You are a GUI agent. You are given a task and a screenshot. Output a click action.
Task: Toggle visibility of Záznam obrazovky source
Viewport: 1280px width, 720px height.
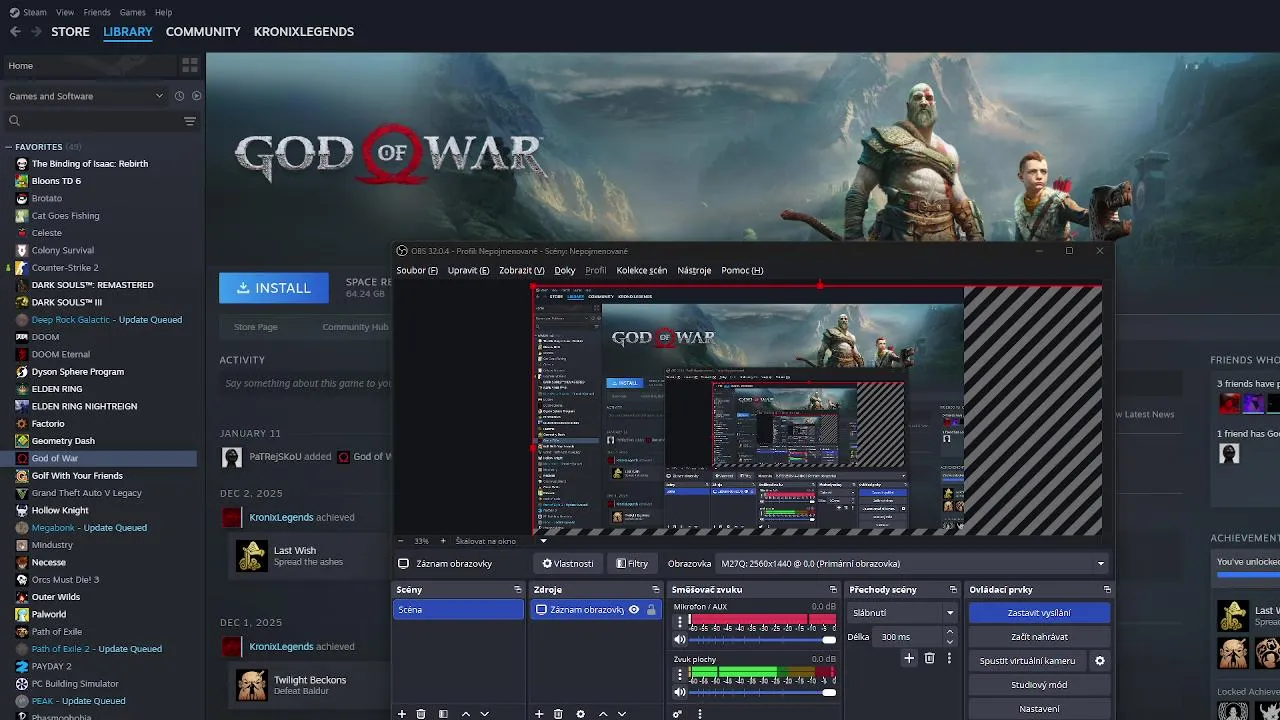(x=634, y=610)
